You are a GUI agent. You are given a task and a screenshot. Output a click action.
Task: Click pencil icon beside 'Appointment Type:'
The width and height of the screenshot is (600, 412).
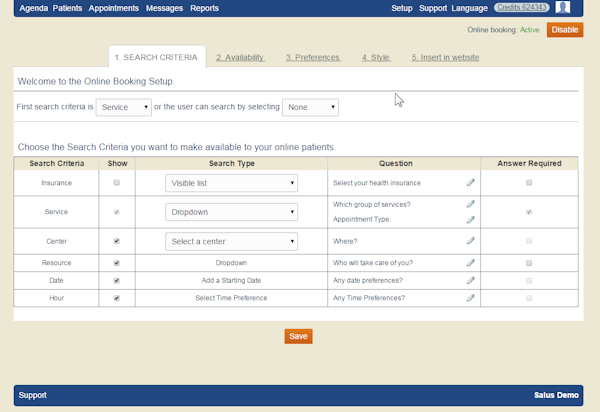[x=470, y=219]
